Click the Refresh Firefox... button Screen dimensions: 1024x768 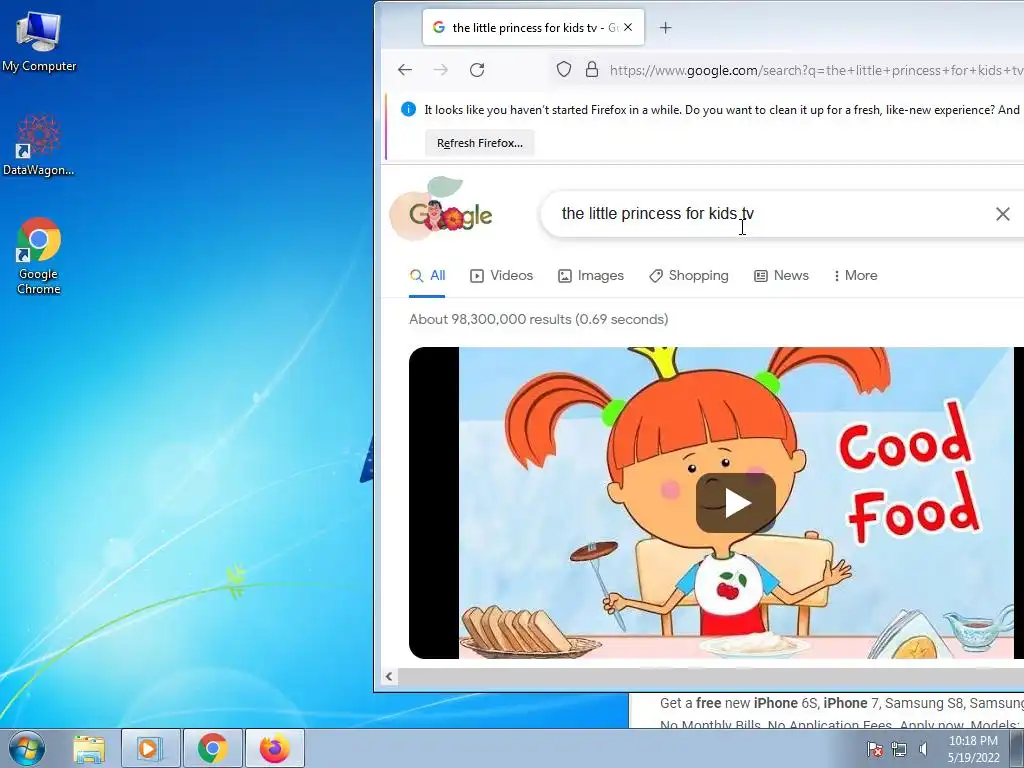[x=480, y=143]
